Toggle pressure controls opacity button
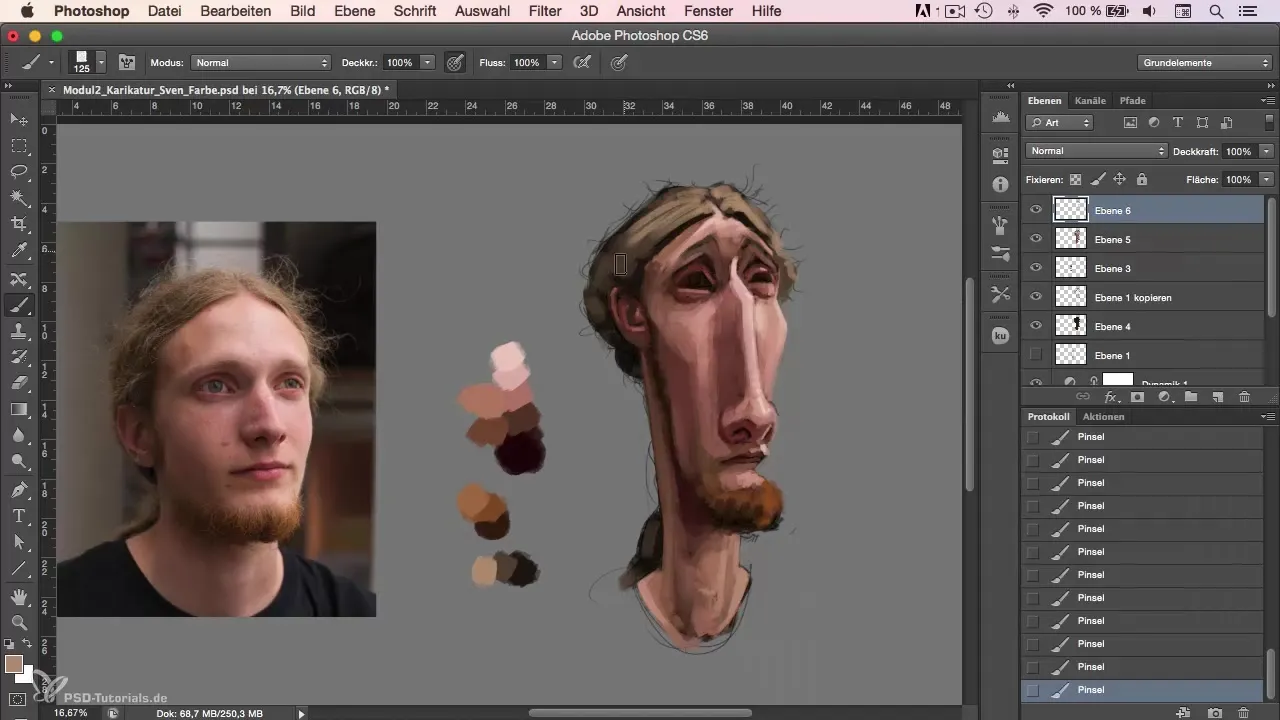The image size is (1280, 720). coord(455,62)
